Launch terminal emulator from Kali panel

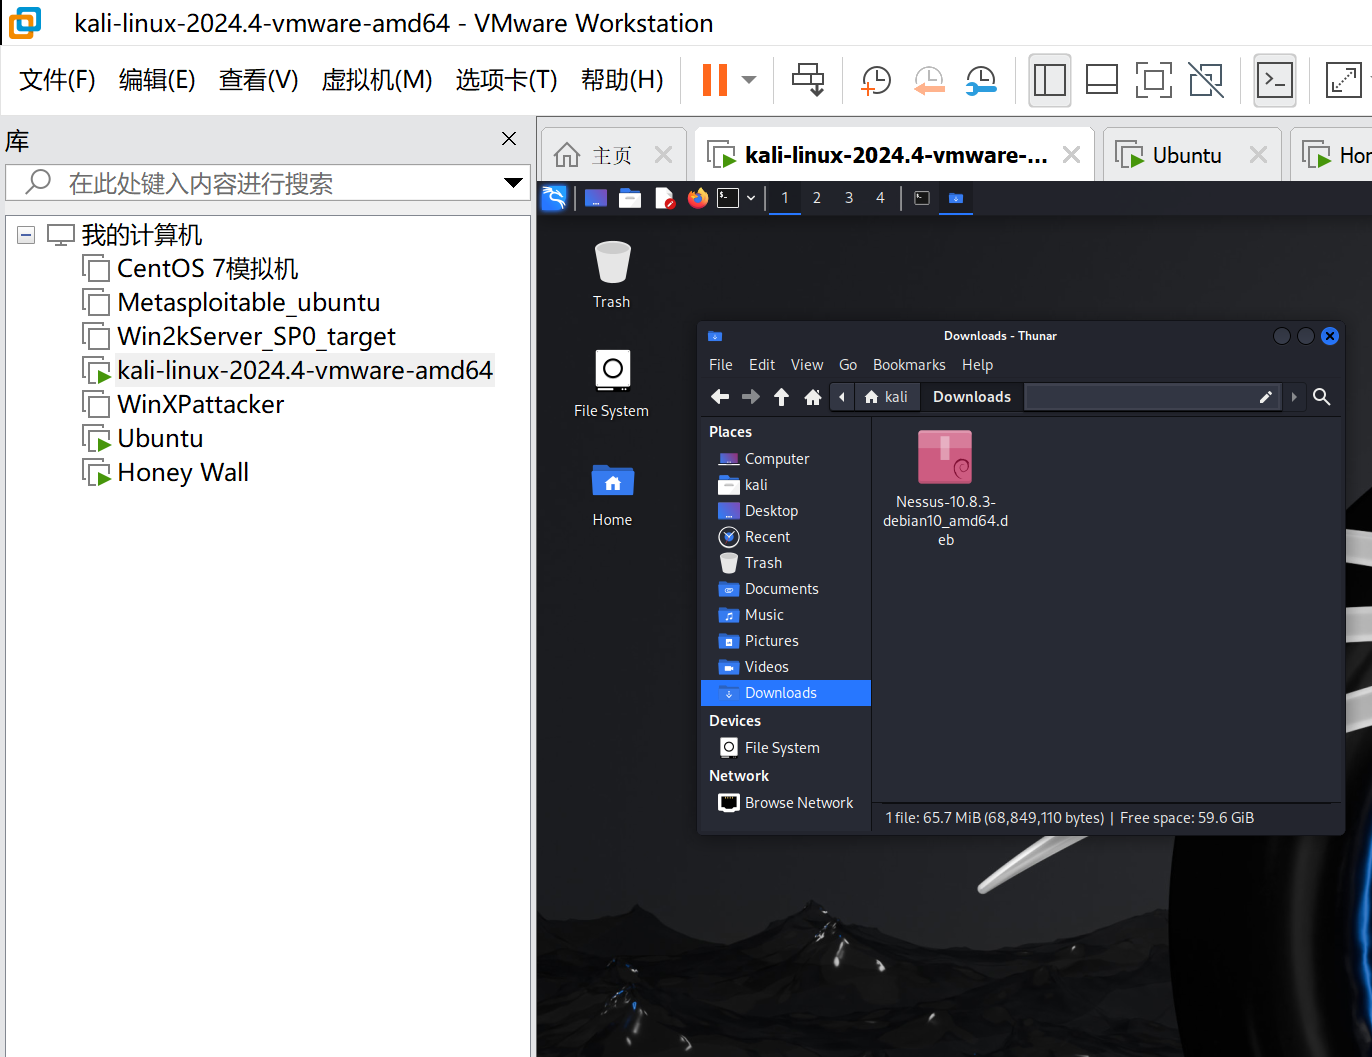[728, 198]
